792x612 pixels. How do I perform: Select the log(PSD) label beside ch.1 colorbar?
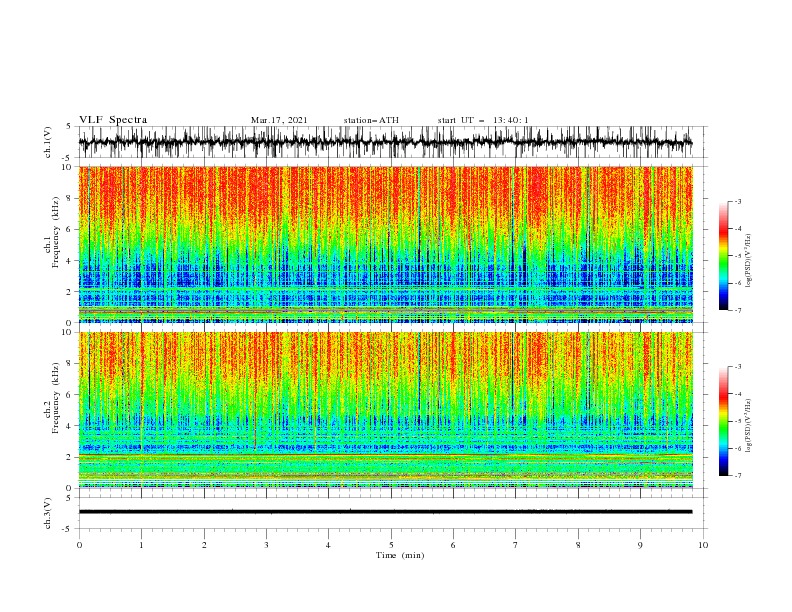tap(749, 261)
